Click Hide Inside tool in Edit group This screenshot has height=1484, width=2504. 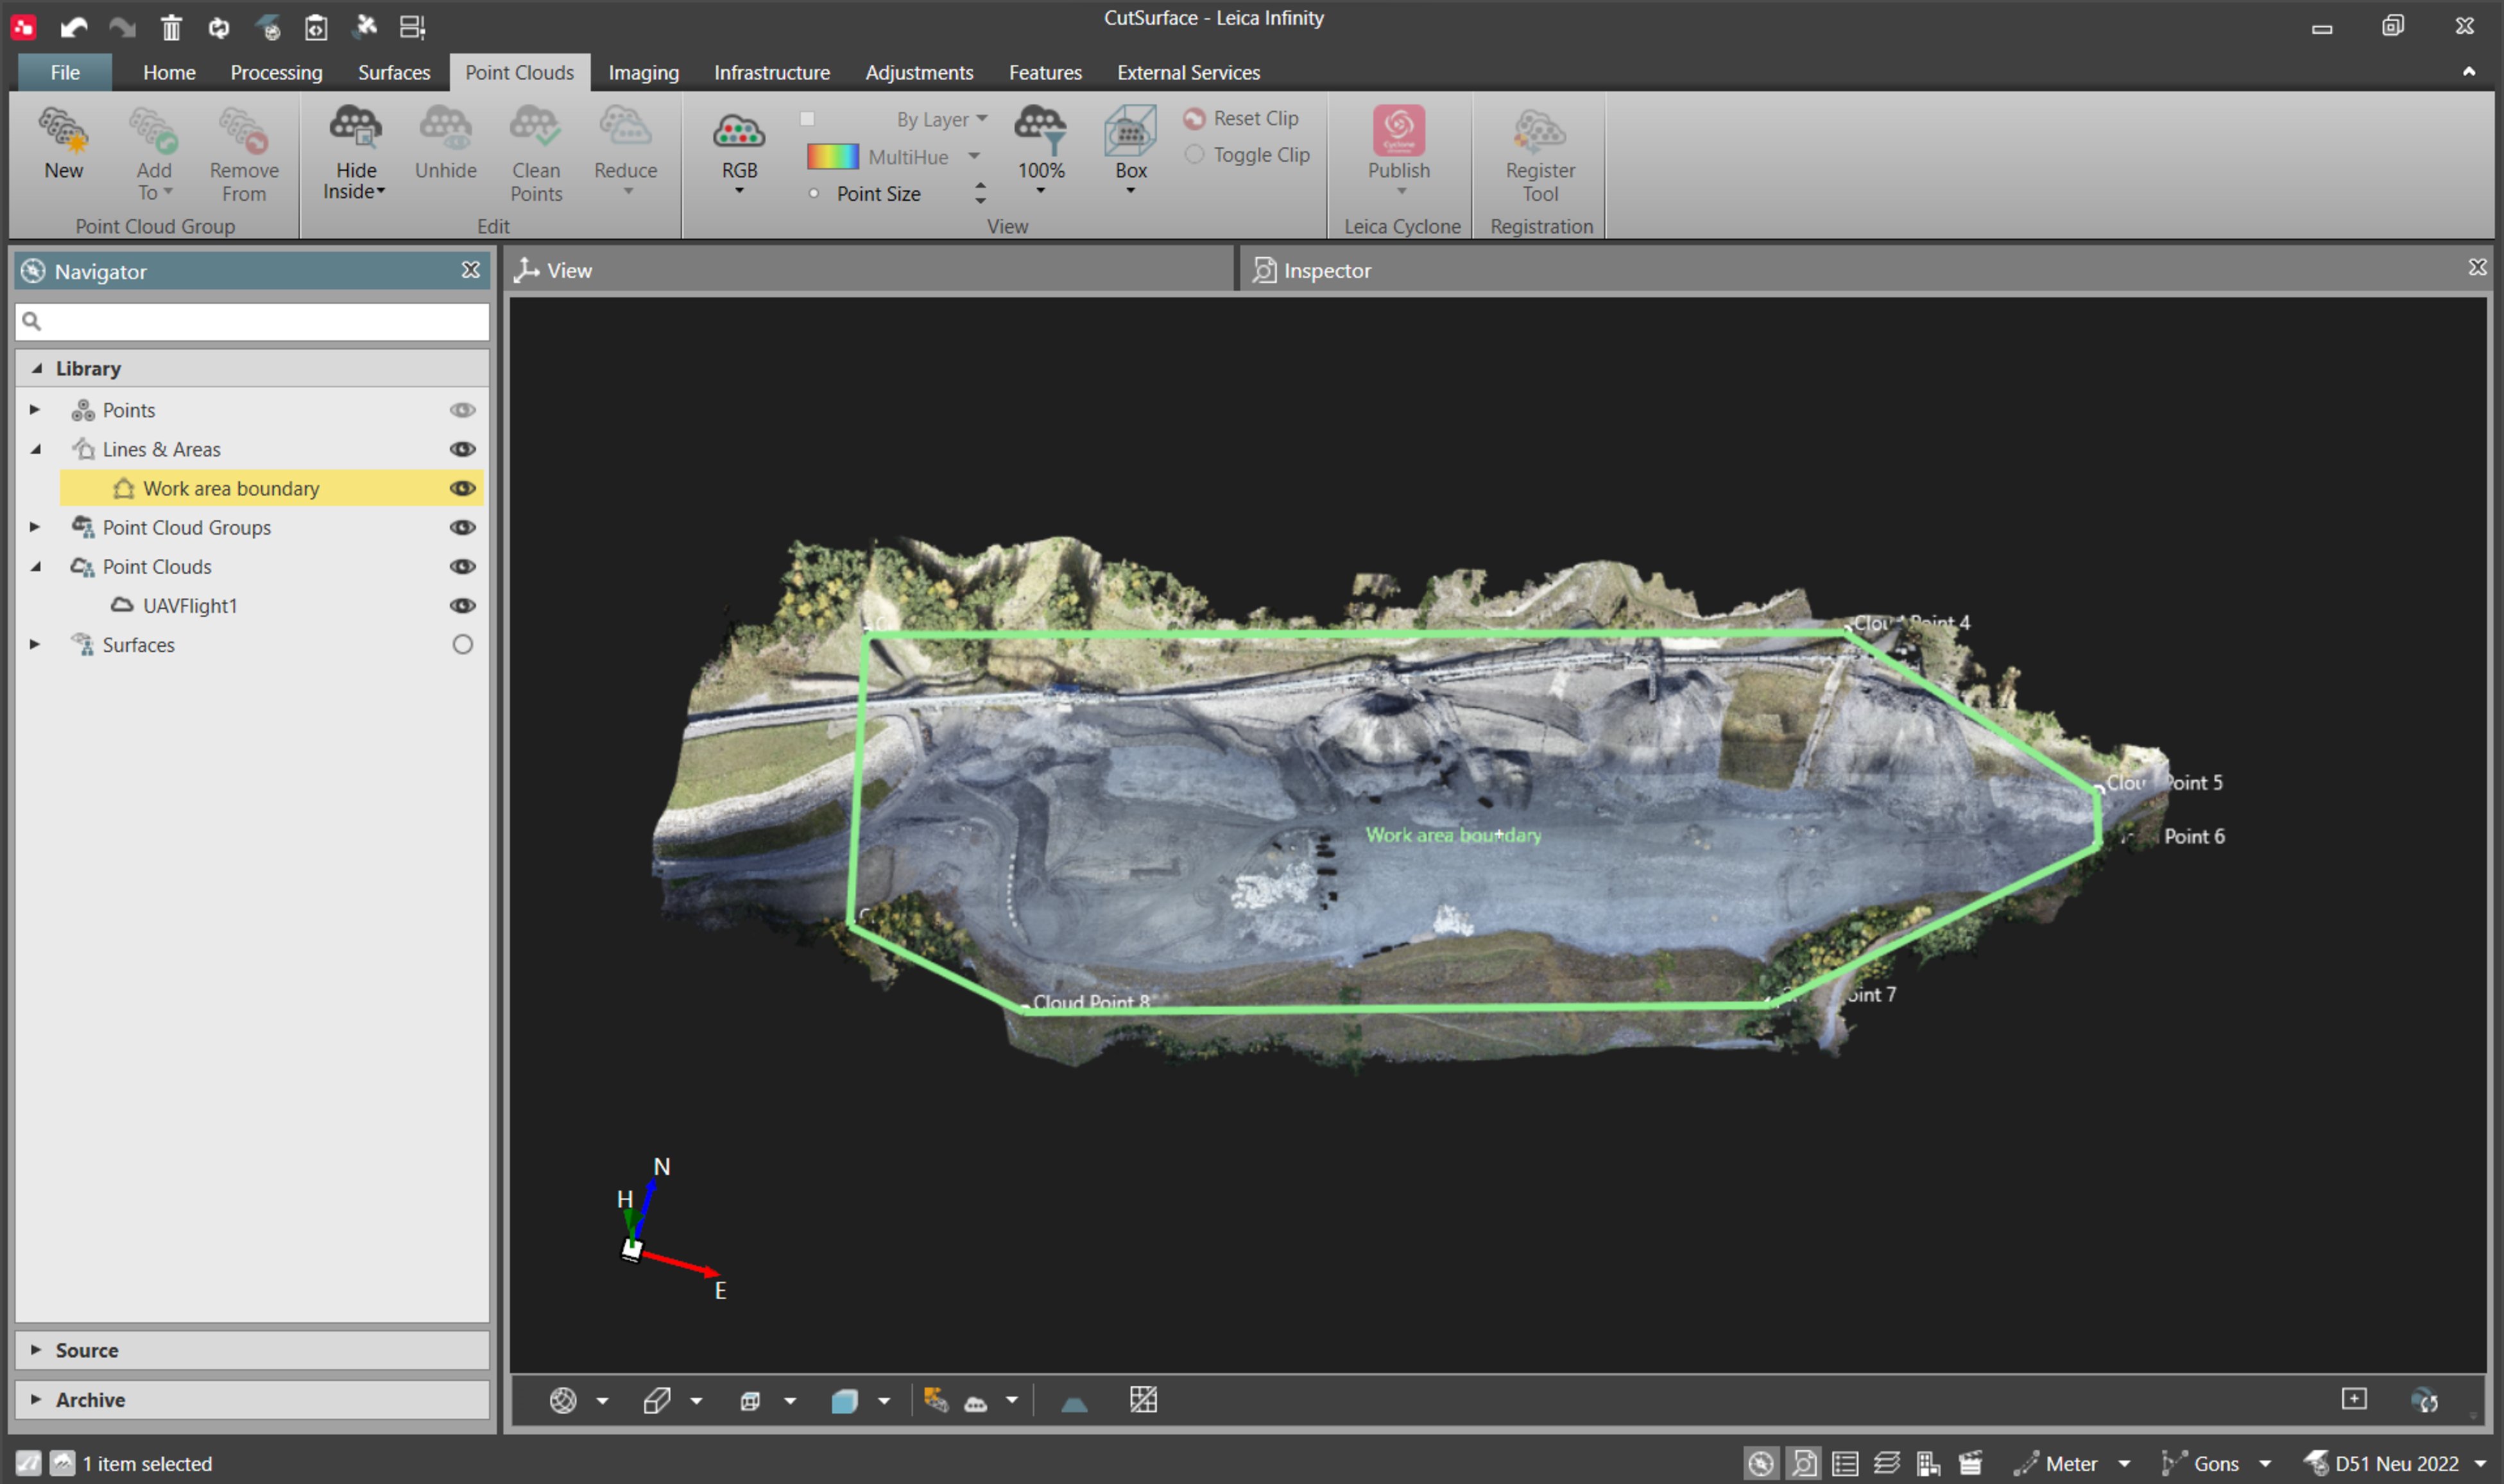(355, 152)
